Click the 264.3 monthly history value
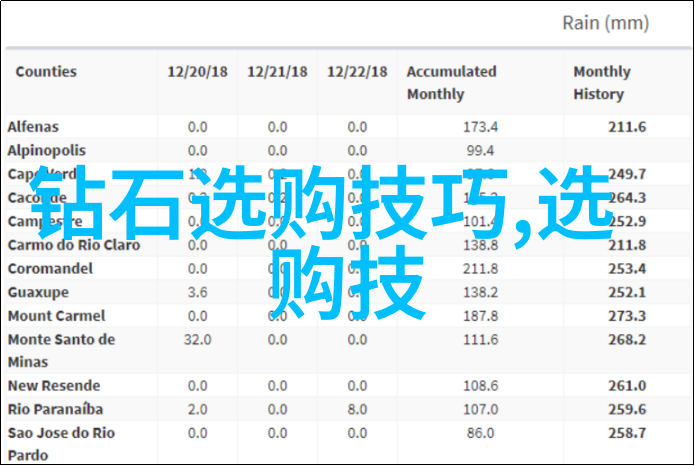695x466 pixels. coord(627,198)
